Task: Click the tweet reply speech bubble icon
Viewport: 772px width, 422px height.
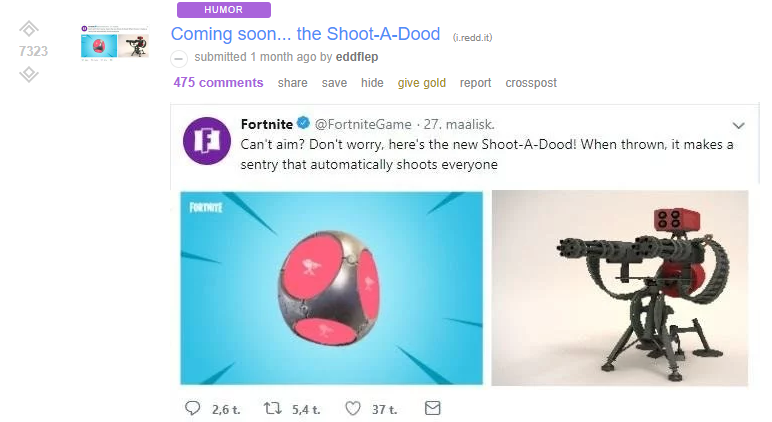Action: click(x=193, y=408)
